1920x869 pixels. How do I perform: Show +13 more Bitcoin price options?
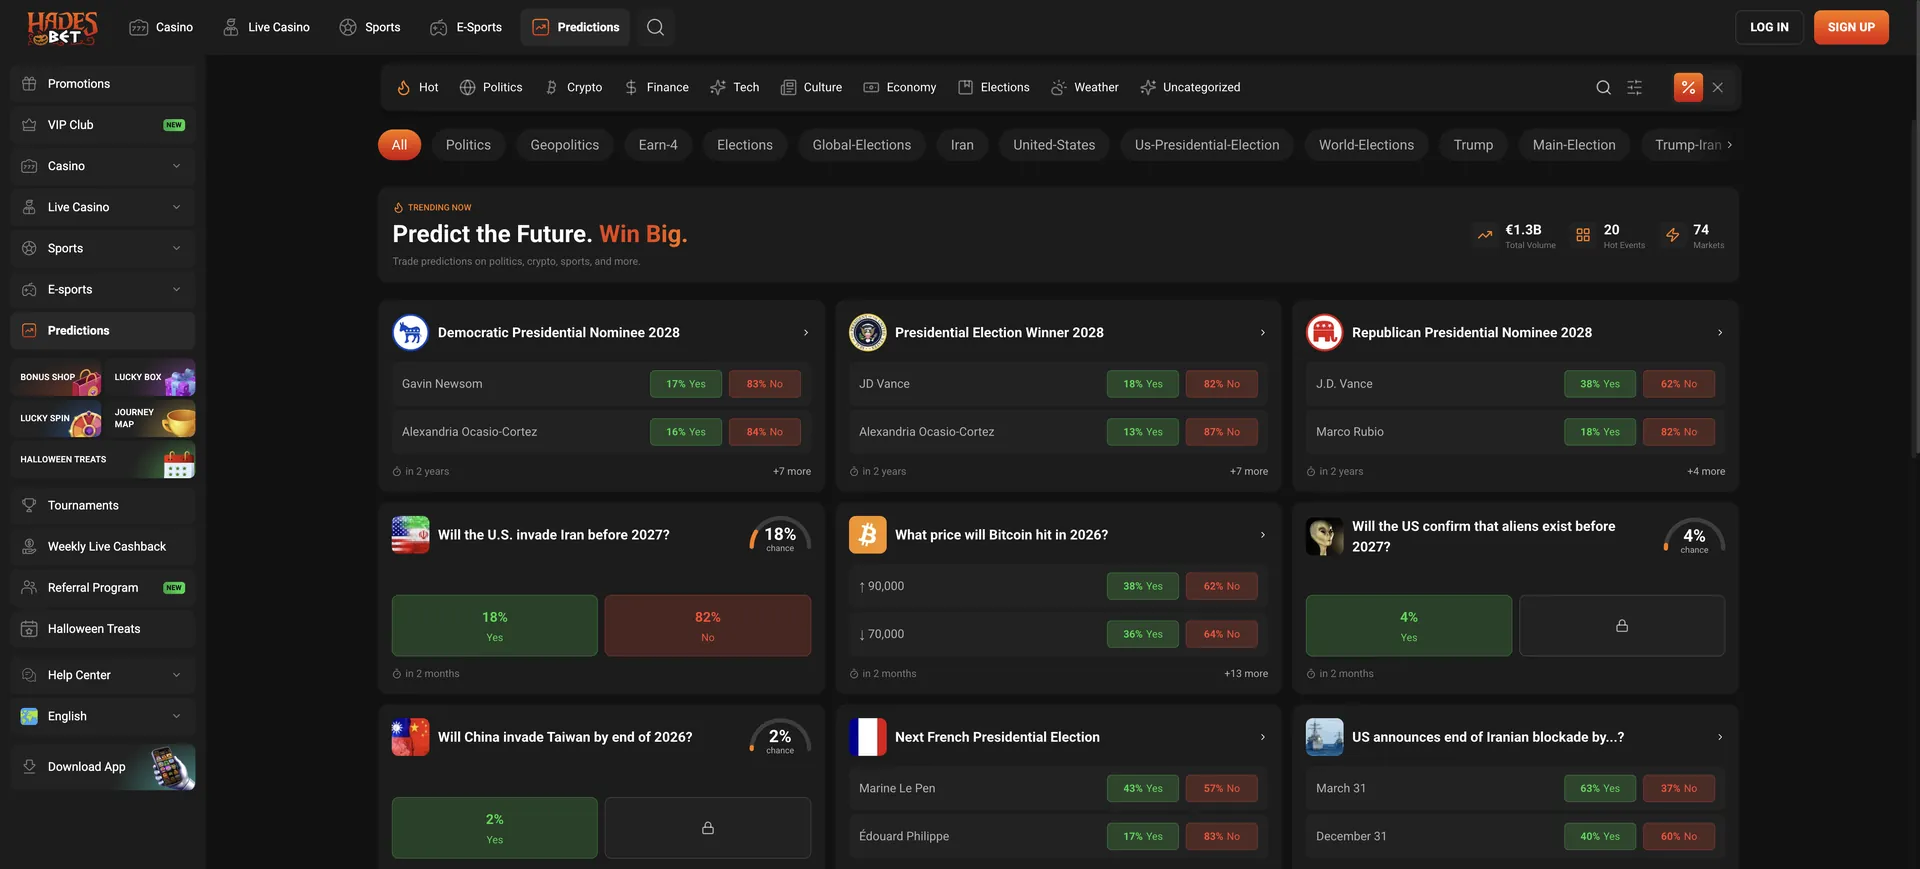click(1246, 674)
